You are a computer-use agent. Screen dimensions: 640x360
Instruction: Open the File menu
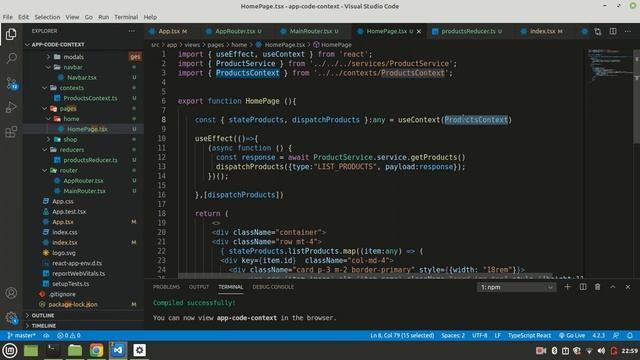(7, 17)
